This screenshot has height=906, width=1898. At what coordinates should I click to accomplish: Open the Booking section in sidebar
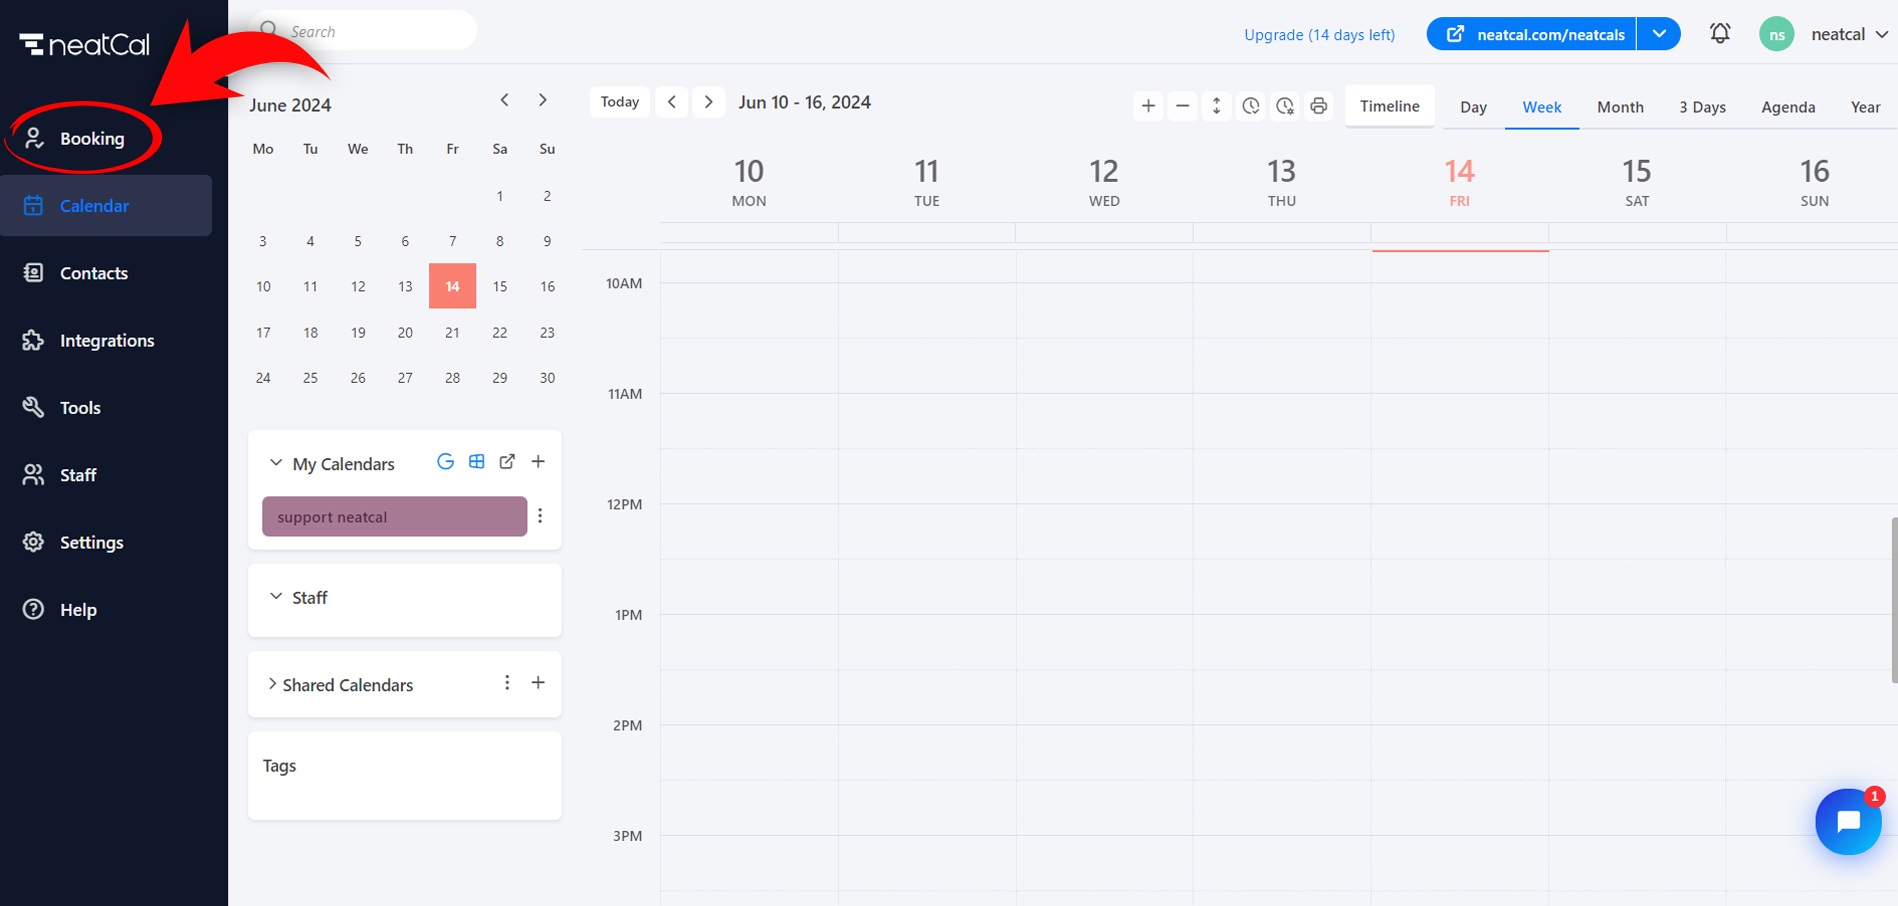tap(92, 138)
